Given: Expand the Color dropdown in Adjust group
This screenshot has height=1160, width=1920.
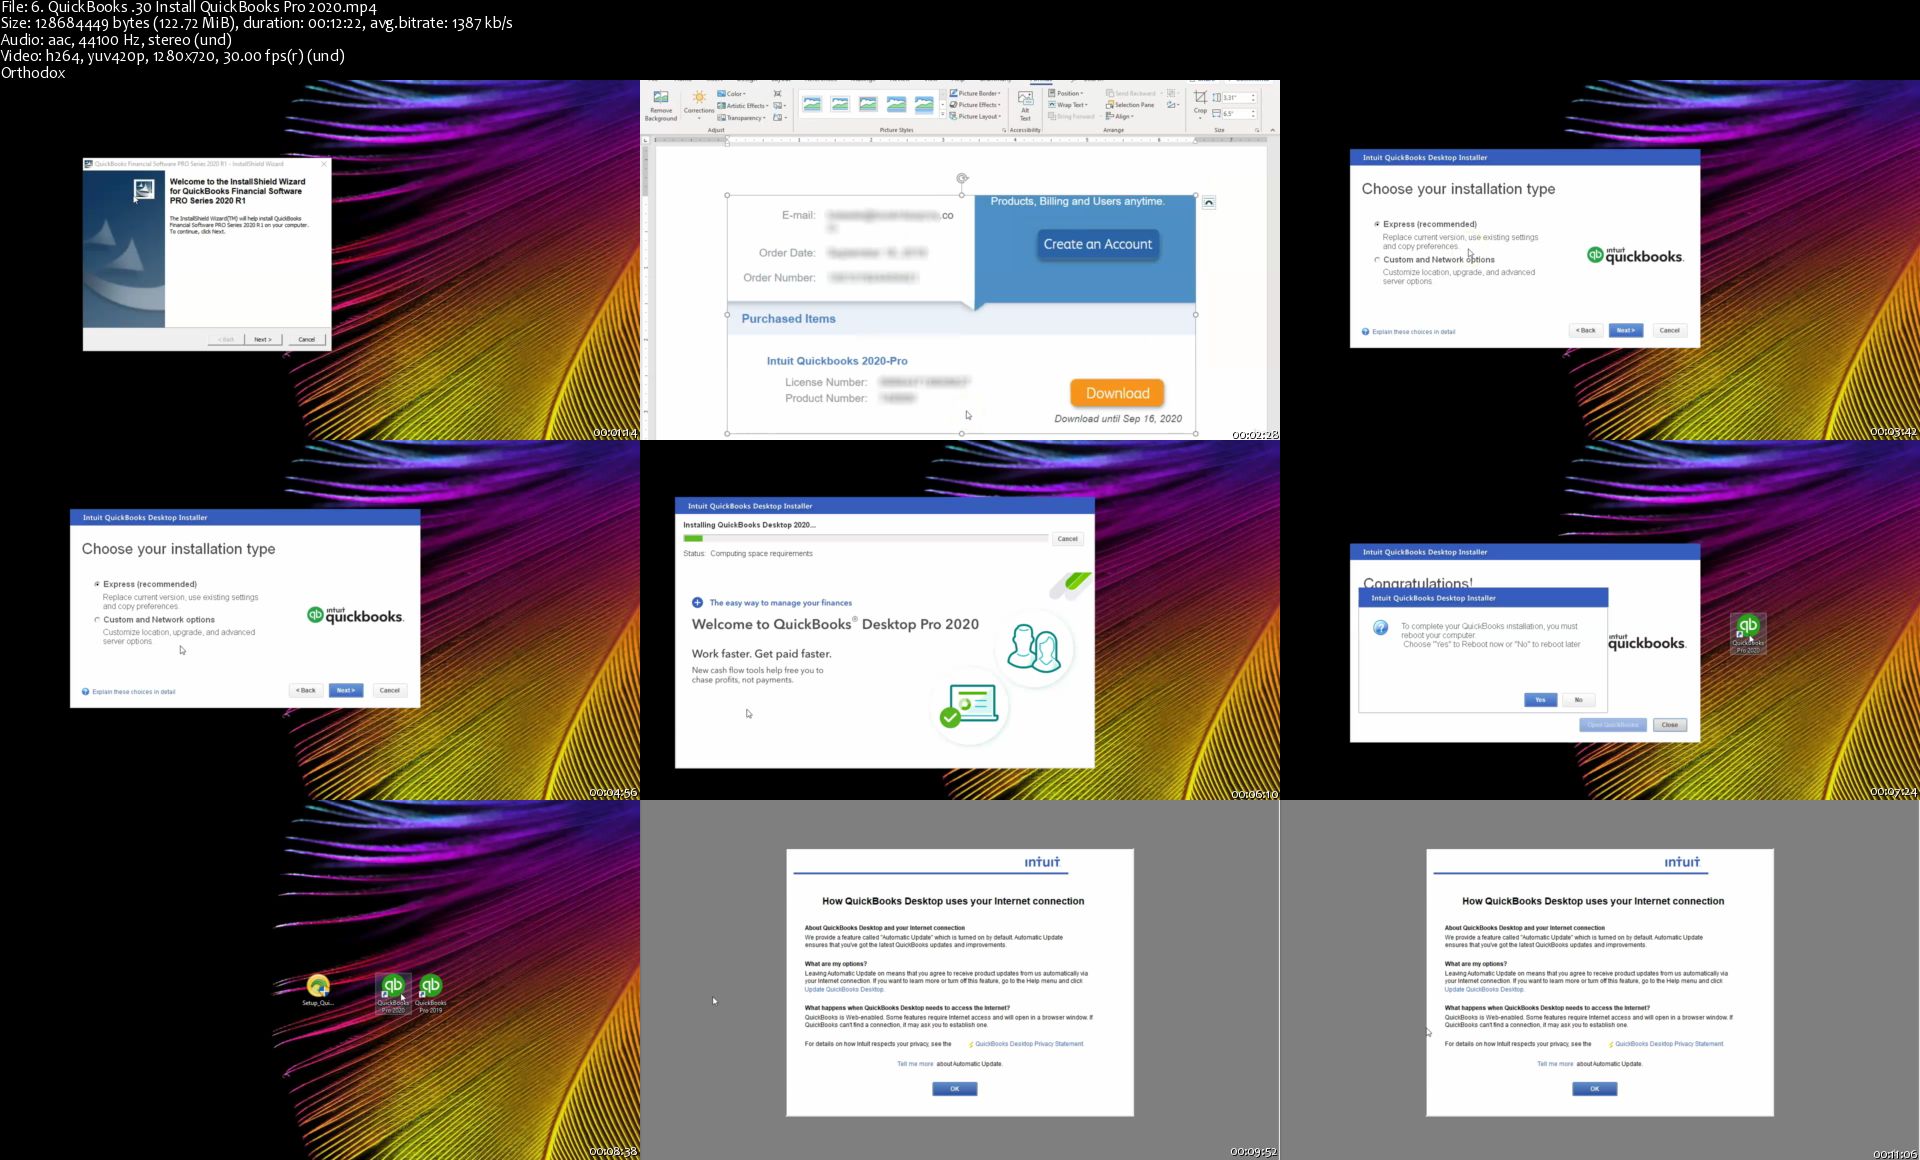Looking at the screenshot, I should click(x=732, y=93).
